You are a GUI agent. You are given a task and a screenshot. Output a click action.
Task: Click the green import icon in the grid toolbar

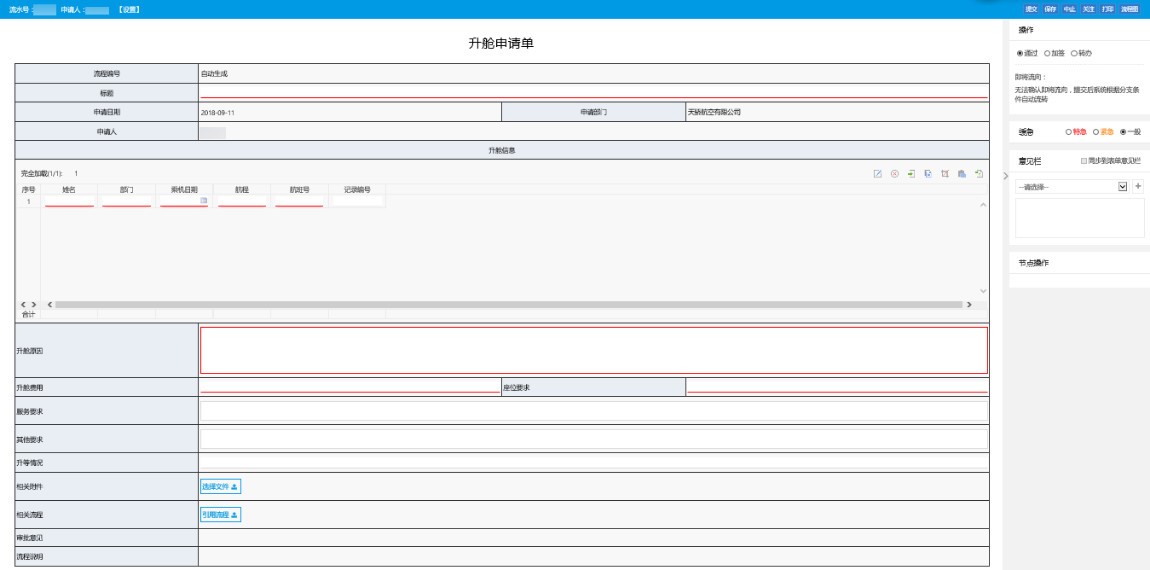tap(911, 174)
